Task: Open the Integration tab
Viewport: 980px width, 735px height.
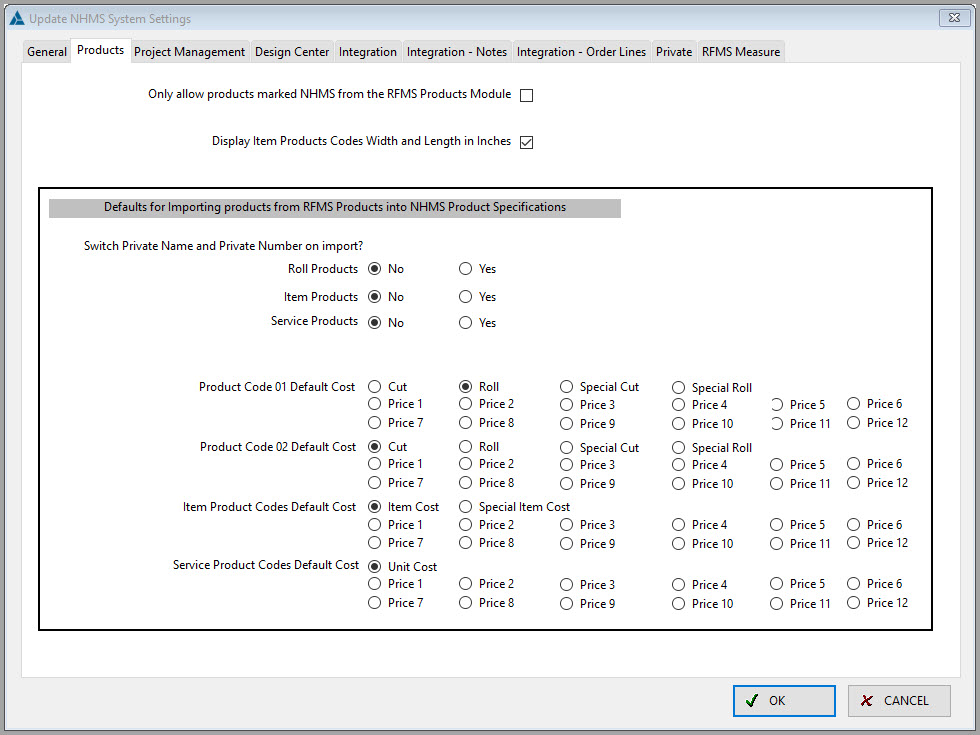Action: (x=368, y=52)
